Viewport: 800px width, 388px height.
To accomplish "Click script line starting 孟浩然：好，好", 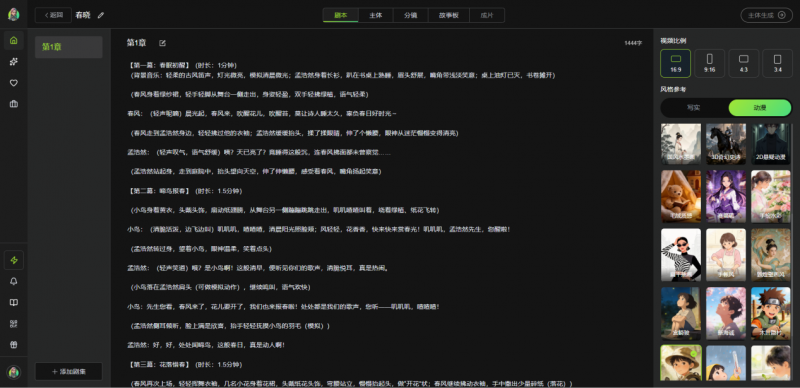I will tap(206, 345).
